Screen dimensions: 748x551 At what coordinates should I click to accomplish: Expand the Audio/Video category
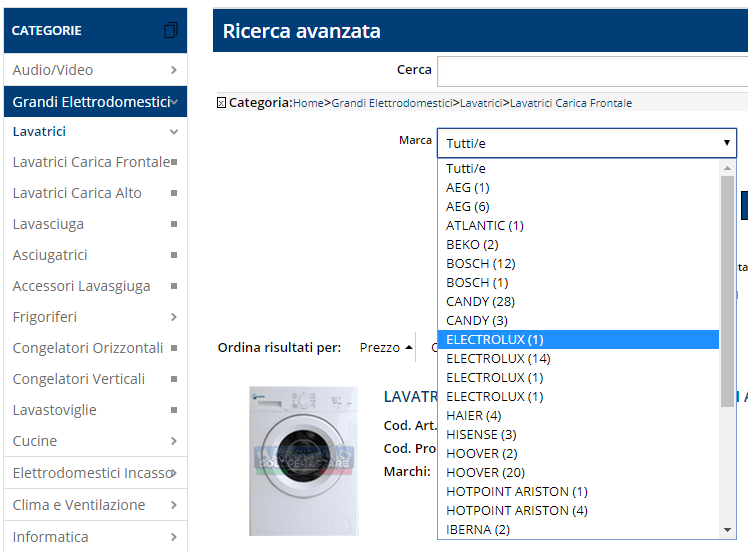point(174,70)
